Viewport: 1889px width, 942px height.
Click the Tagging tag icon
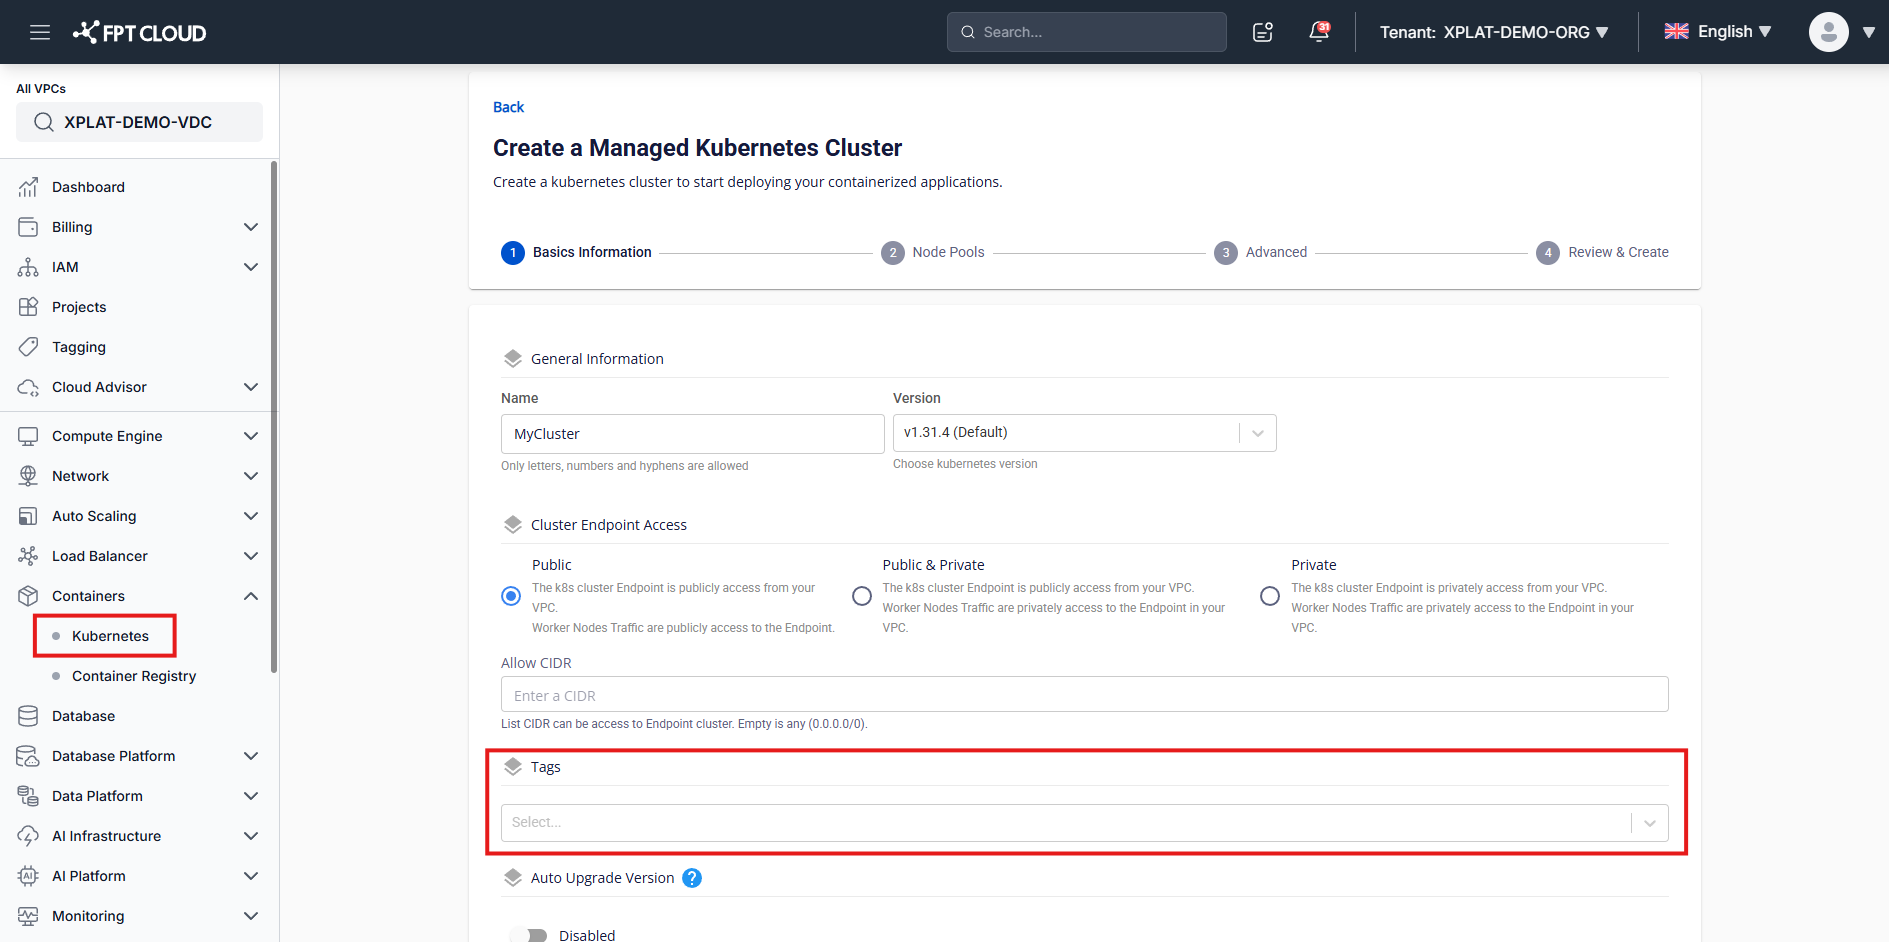coord(28,347)
